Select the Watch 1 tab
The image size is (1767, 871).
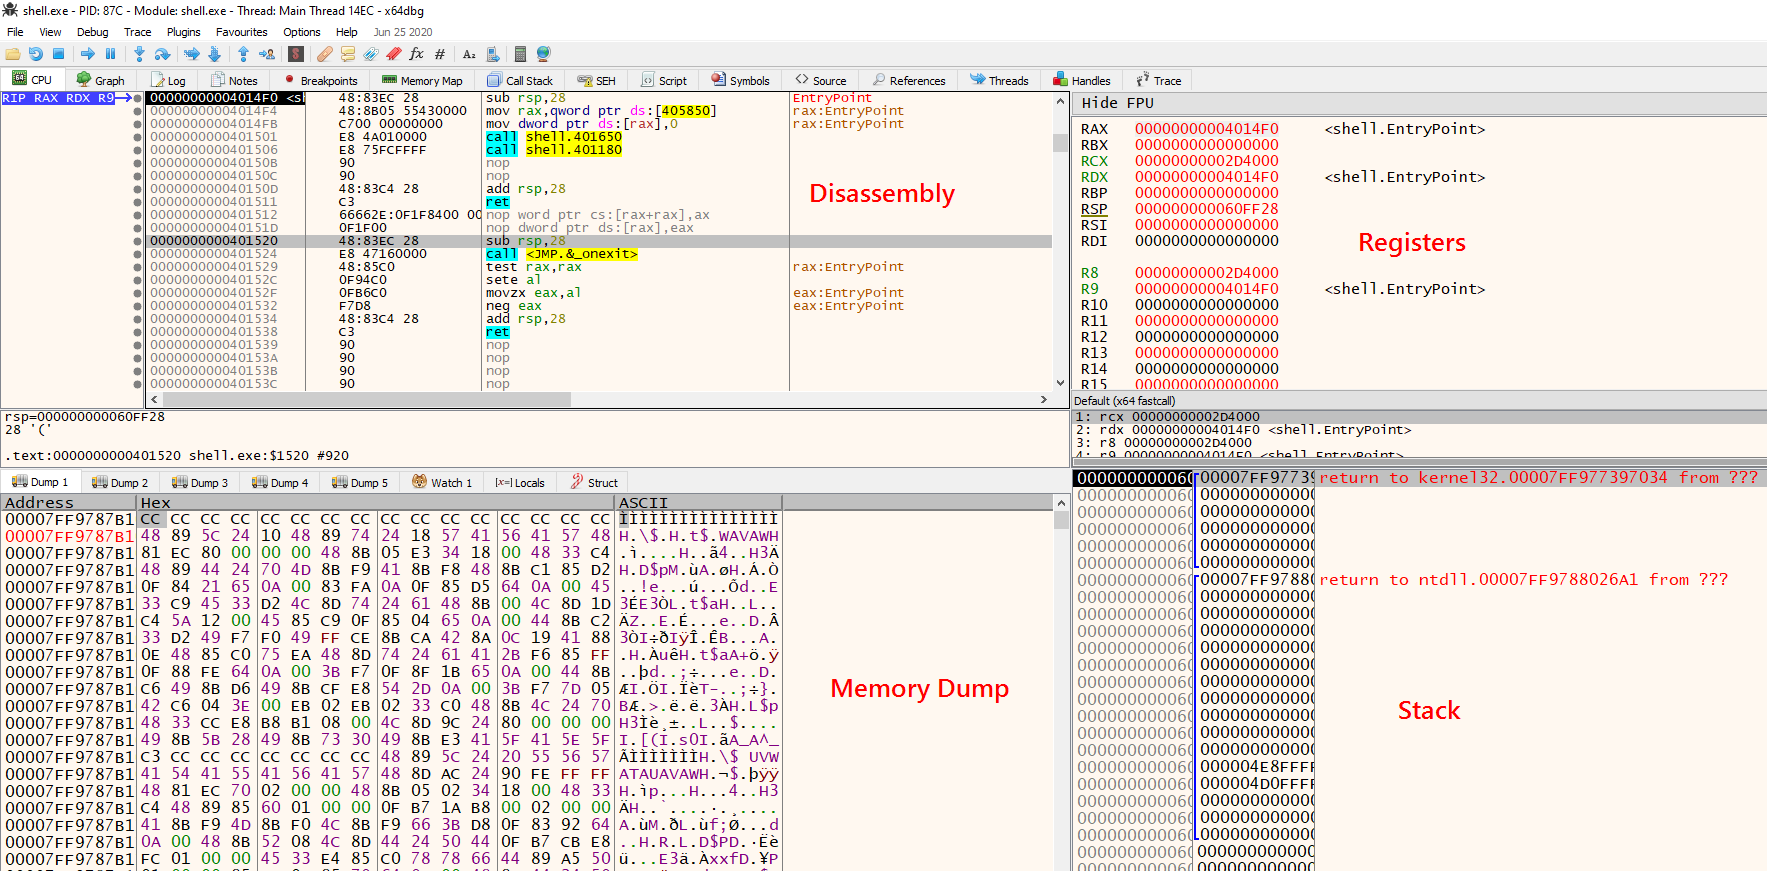(x=443, y=483)
